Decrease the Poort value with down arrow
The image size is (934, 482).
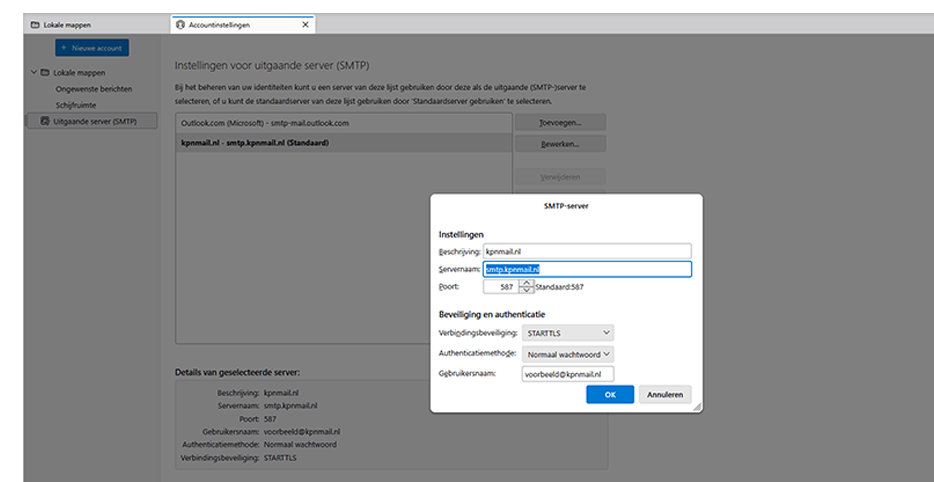527,290
